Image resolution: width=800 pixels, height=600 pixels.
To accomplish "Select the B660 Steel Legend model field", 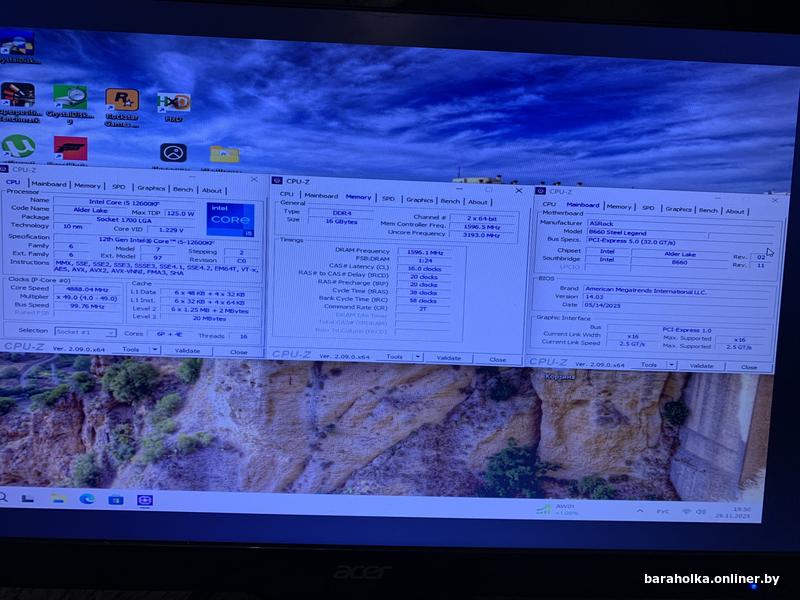I will (x=646, y=233).
